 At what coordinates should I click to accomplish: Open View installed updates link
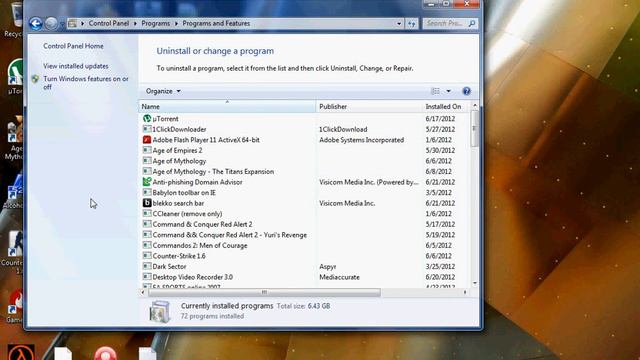(x=76, y=66)
